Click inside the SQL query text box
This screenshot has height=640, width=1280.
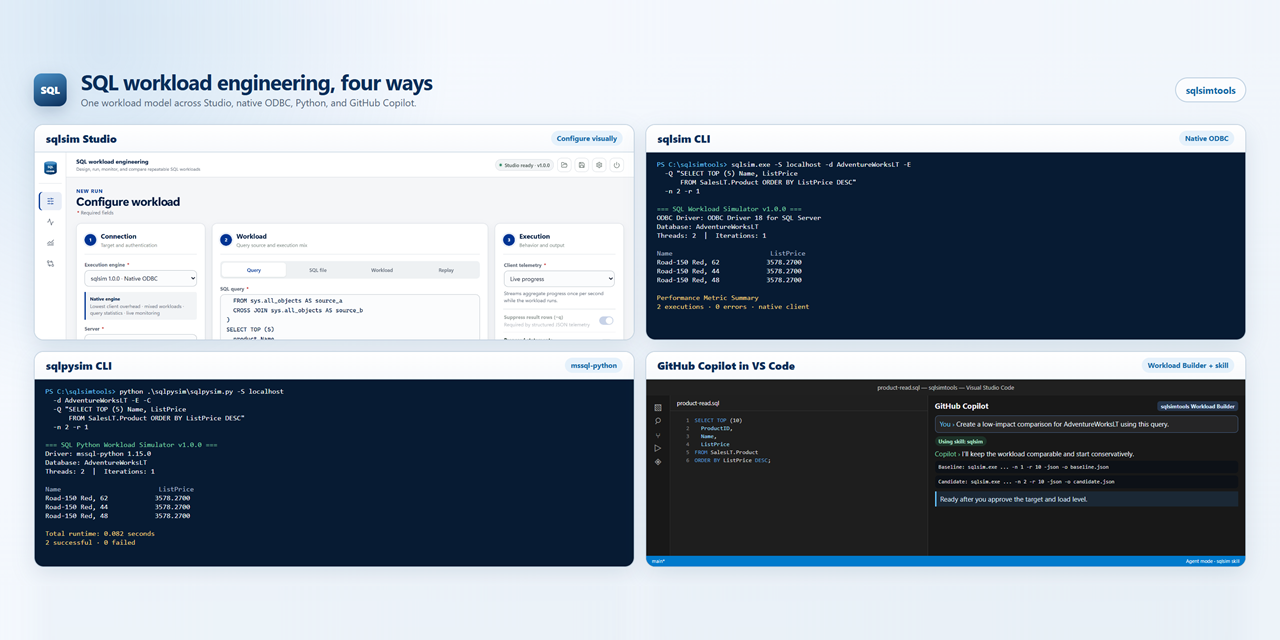350,318
